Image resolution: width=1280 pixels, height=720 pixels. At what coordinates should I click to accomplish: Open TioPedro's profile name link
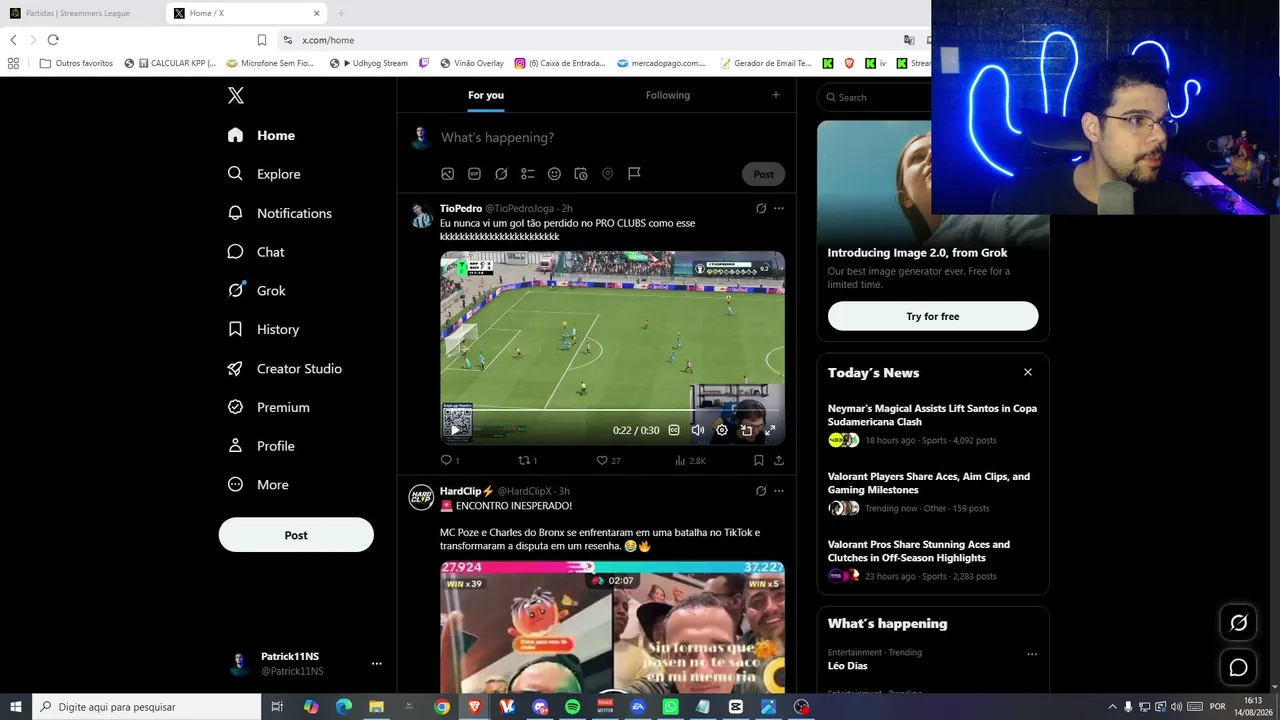(x=461, y=208)
